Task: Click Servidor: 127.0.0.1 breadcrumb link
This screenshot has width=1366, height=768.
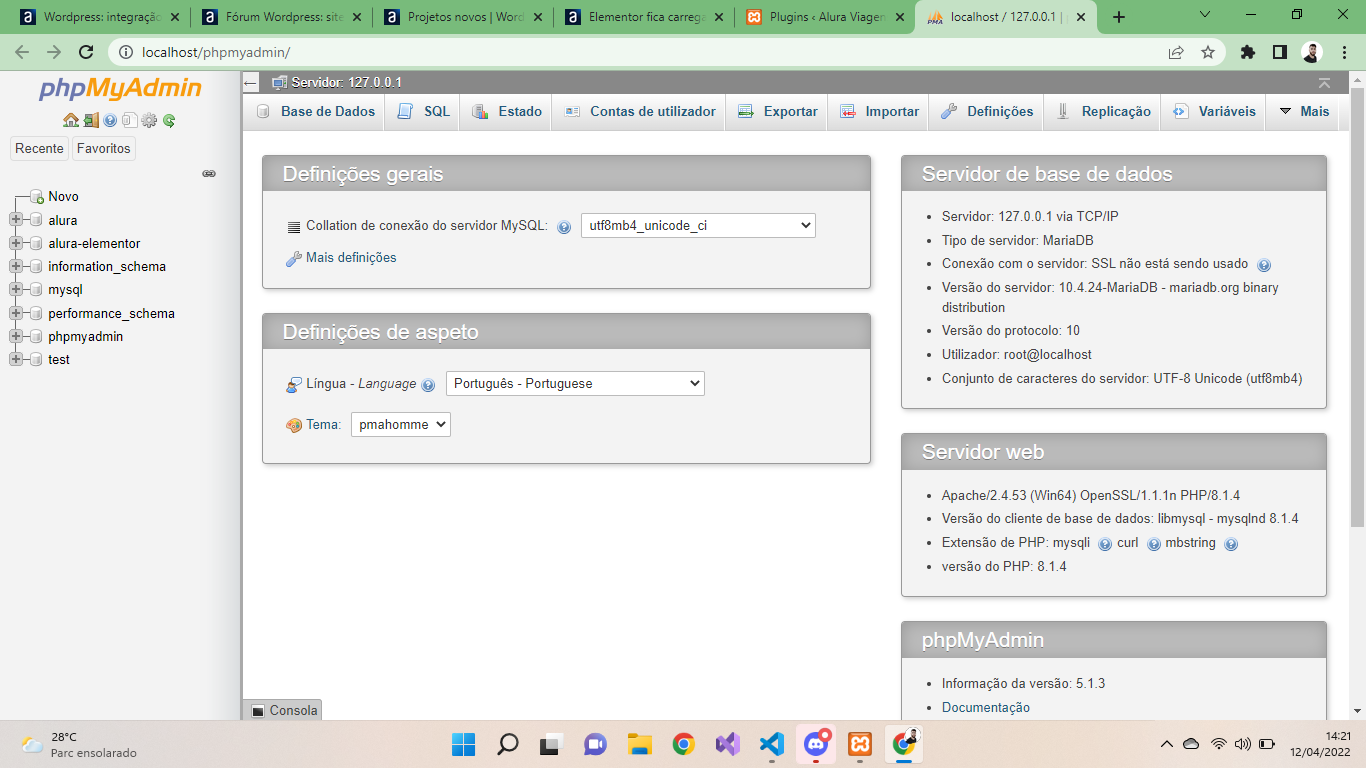Action: pos(346,82)
